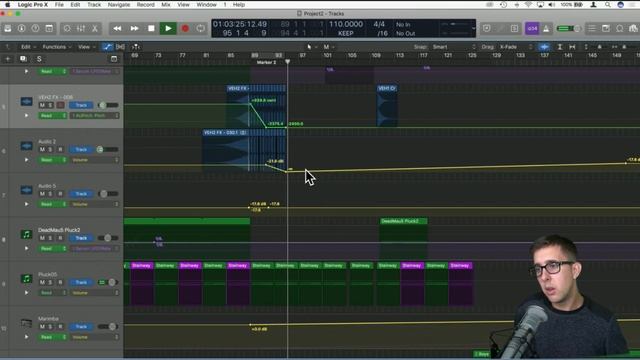Open the List Editors icon
The width and height of the screenshot is (640, 360).
592,29
